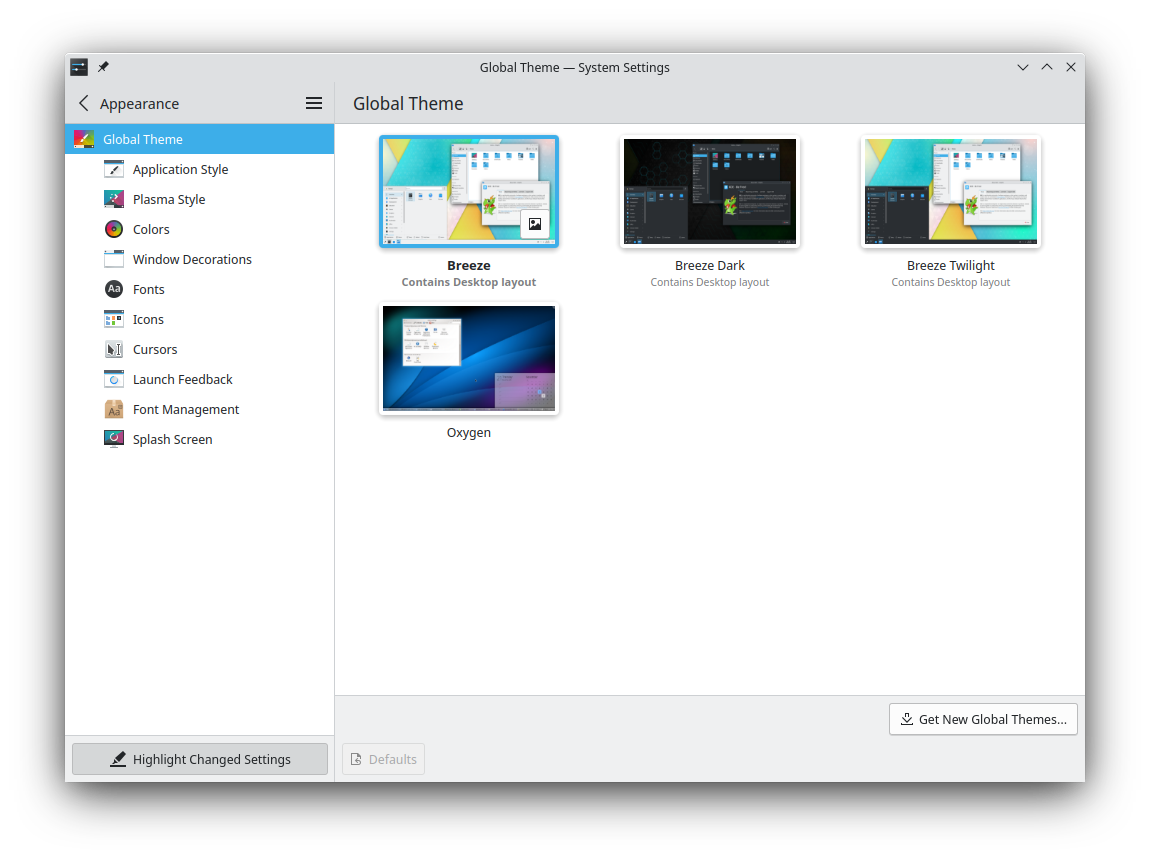
Task: Click the Cursors sidebar icon
Action: click(x=114, y=349)
